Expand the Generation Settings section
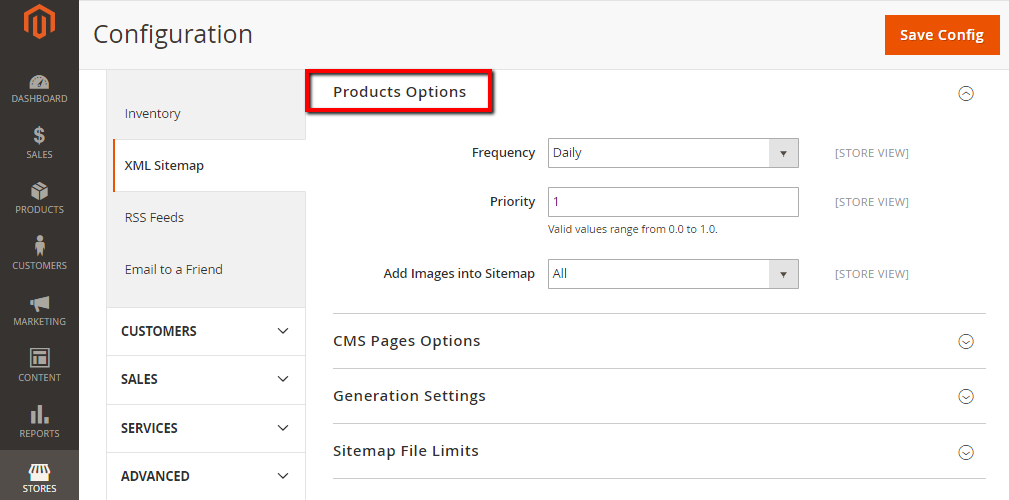1009x500 pixels. [x=965, y=396]
